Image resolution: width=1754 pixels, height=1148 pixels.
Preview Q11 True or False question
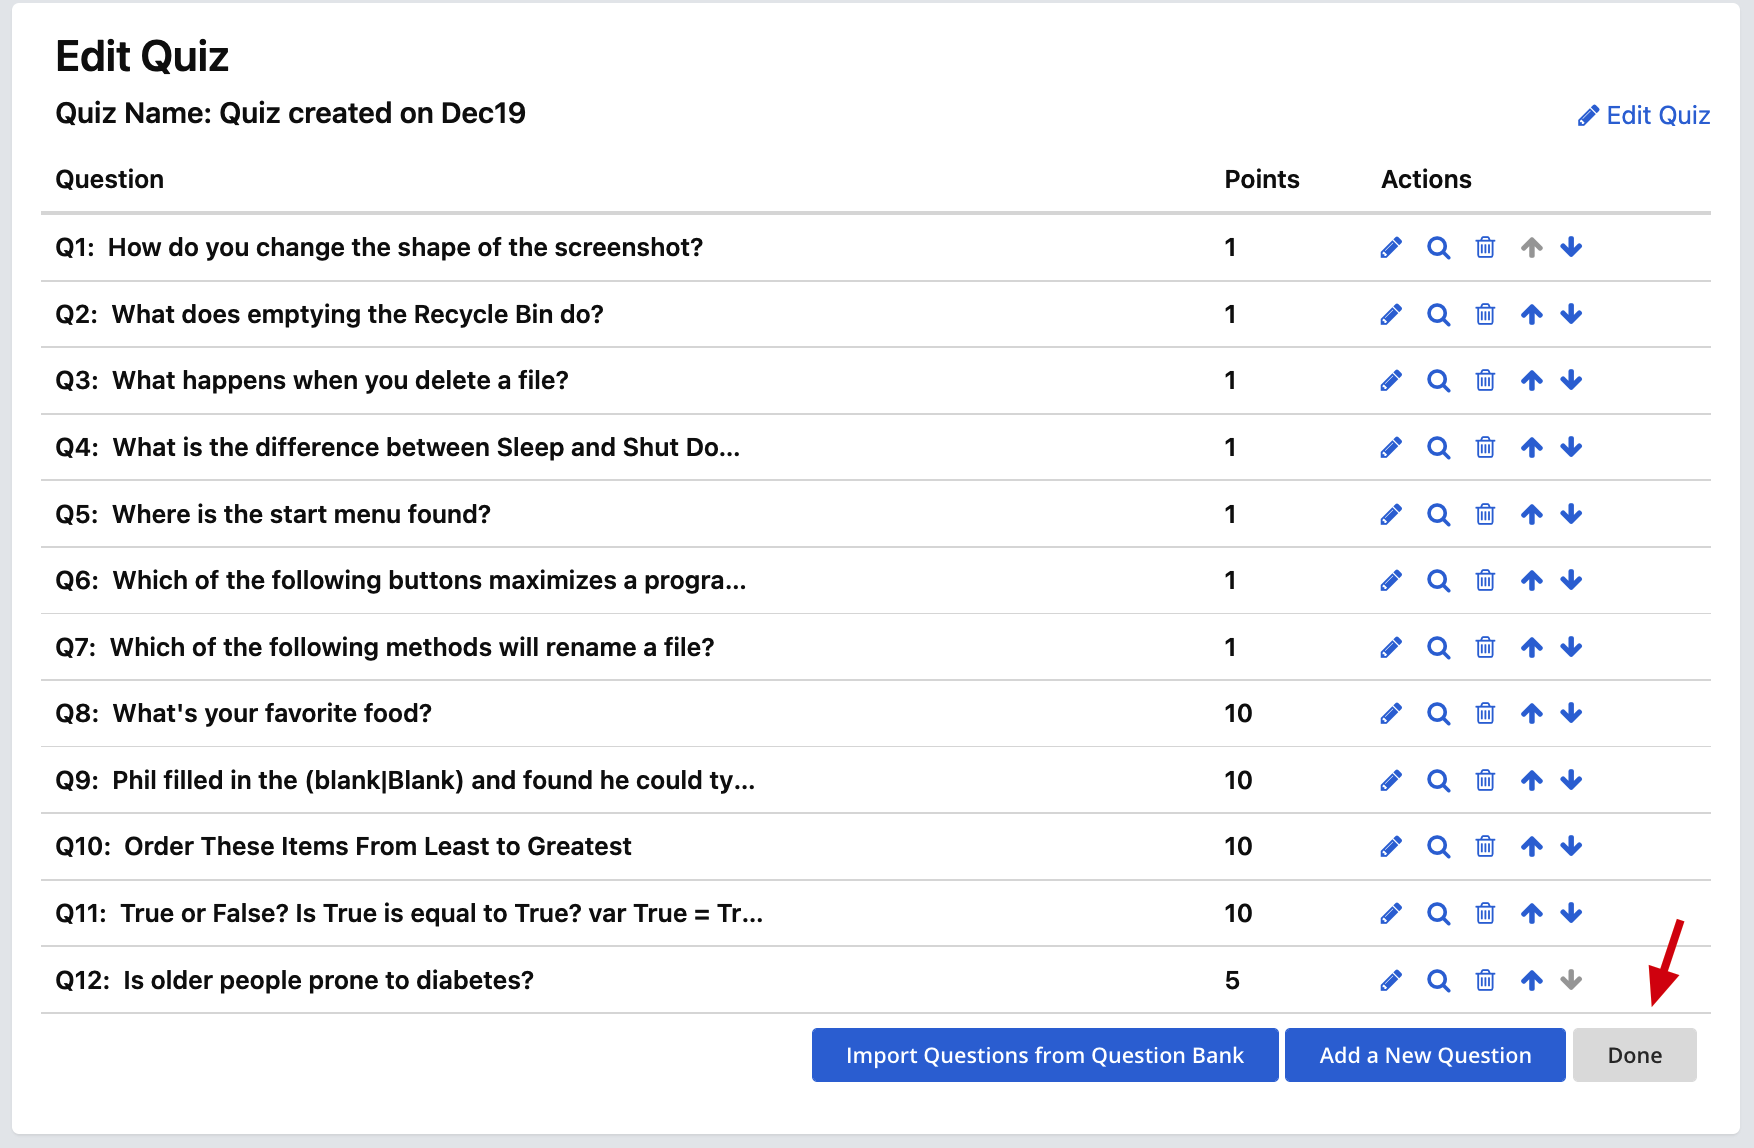pos(1438,913)
